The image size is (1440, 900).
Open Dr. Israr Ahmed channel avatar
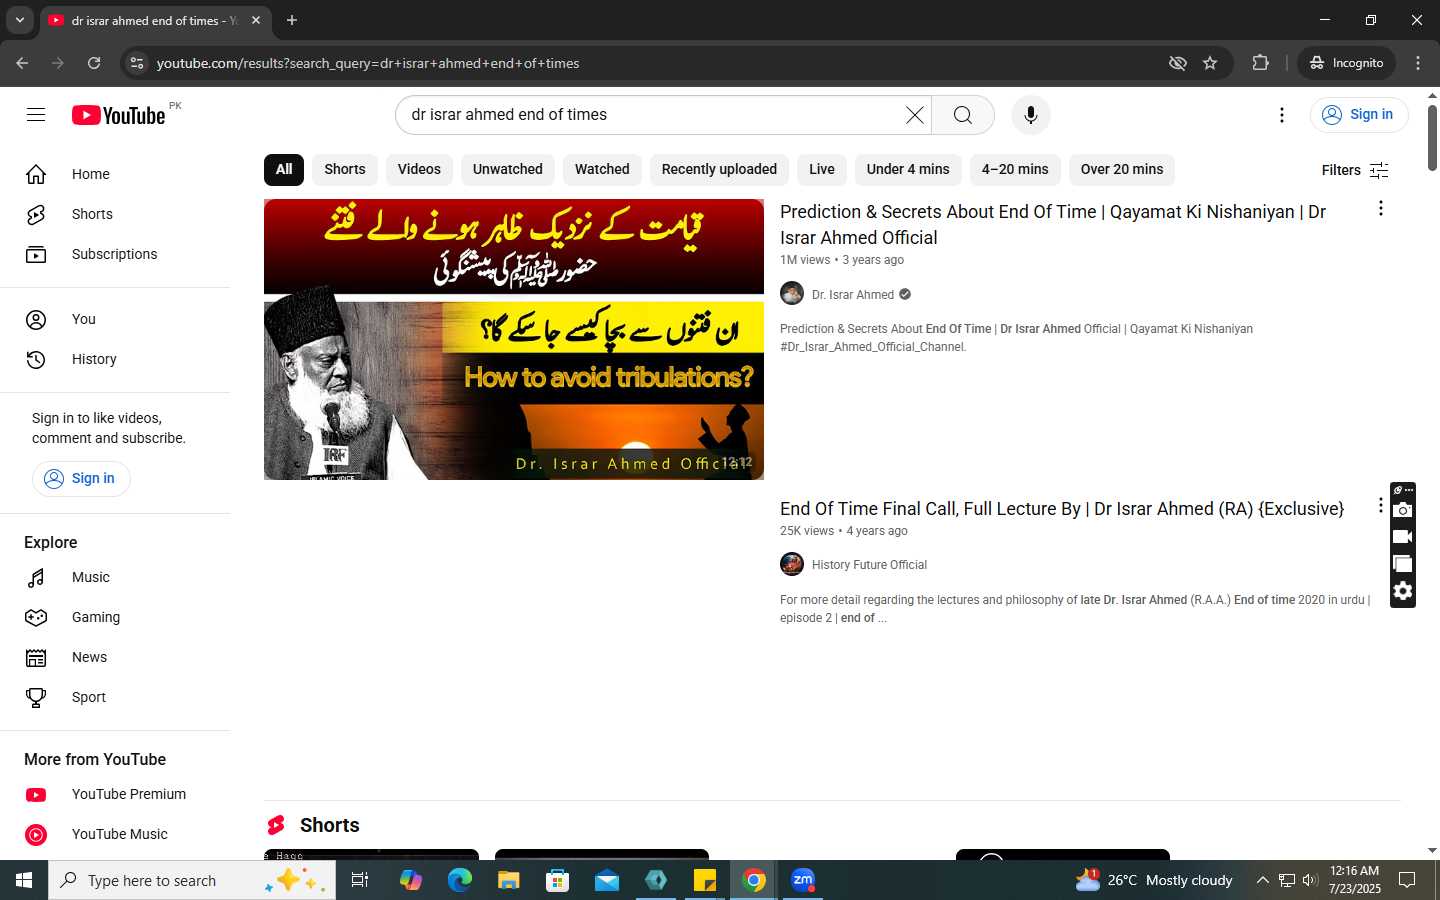pos(792,294)
